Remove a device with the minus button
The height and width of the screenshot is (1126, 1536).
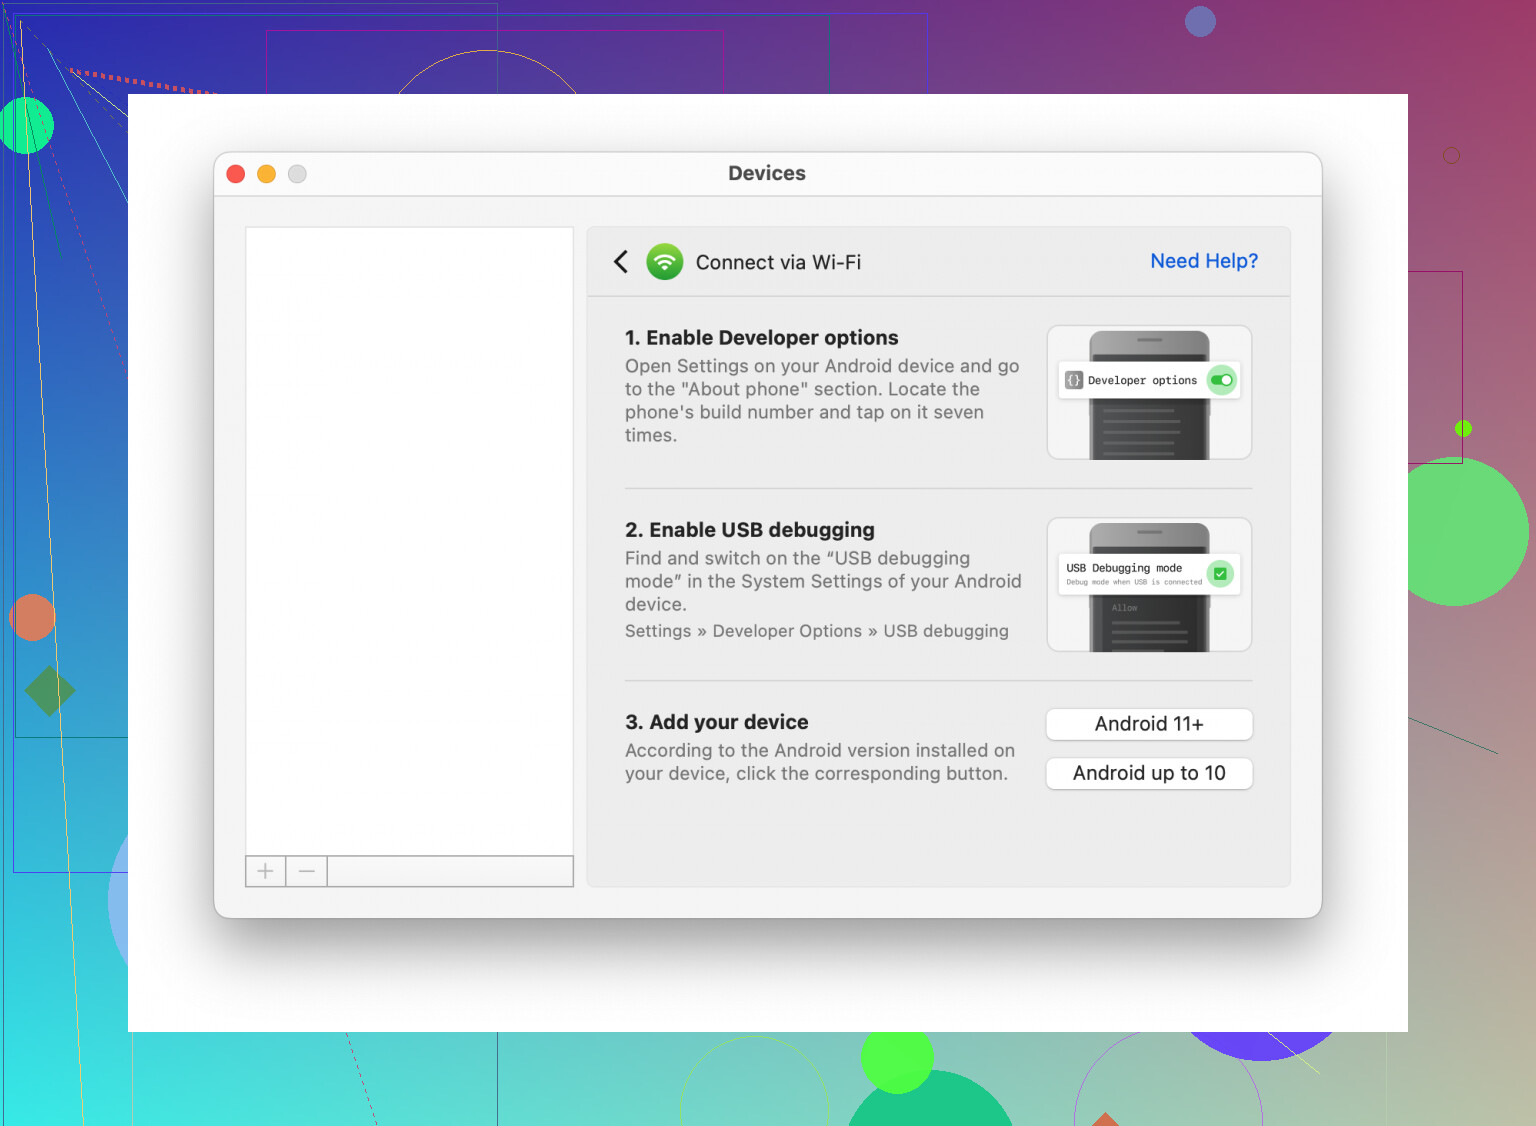[307, 871]
